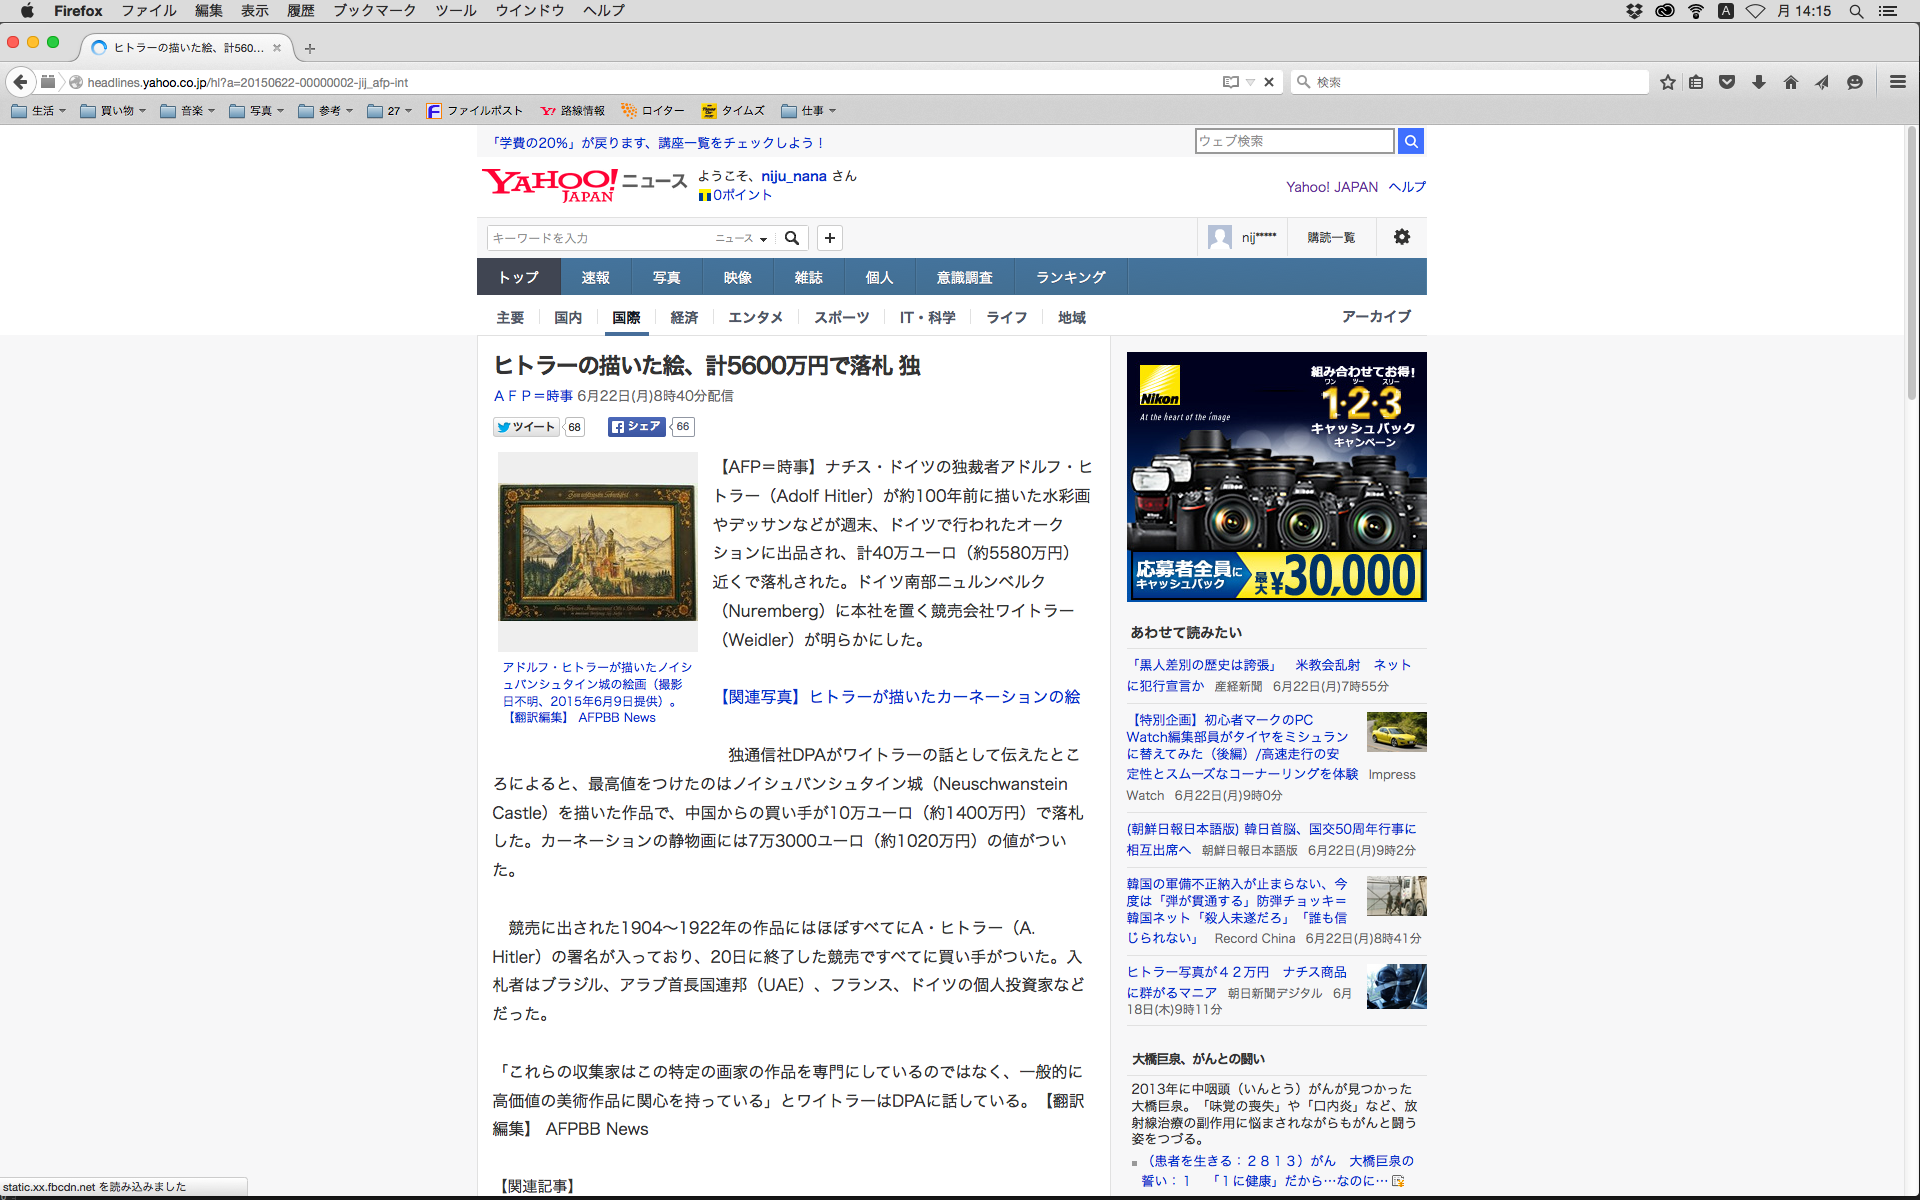Open the Firefox hamburger menu
The image size is (1920, 1200).
click(x=1897, y=82)
